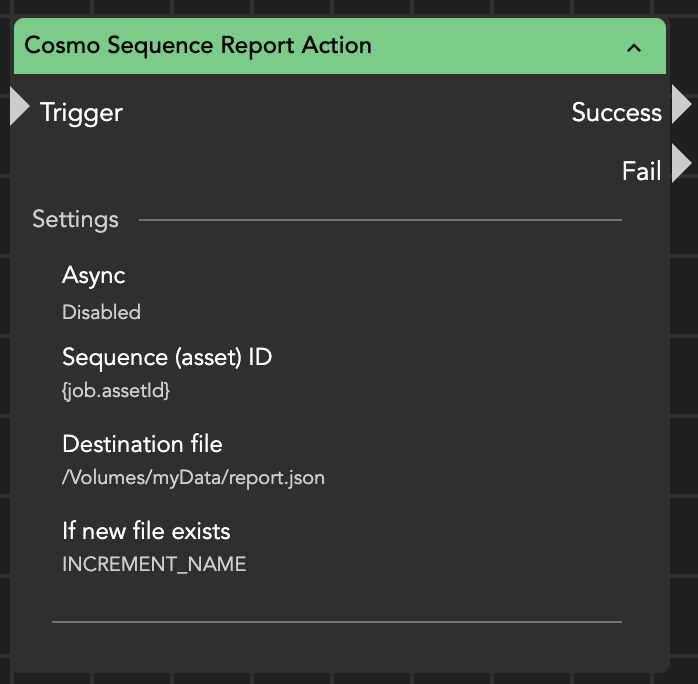Edit the /Volumes/myData/report.json path
This screenshot has width=698, height=684.
193,478
